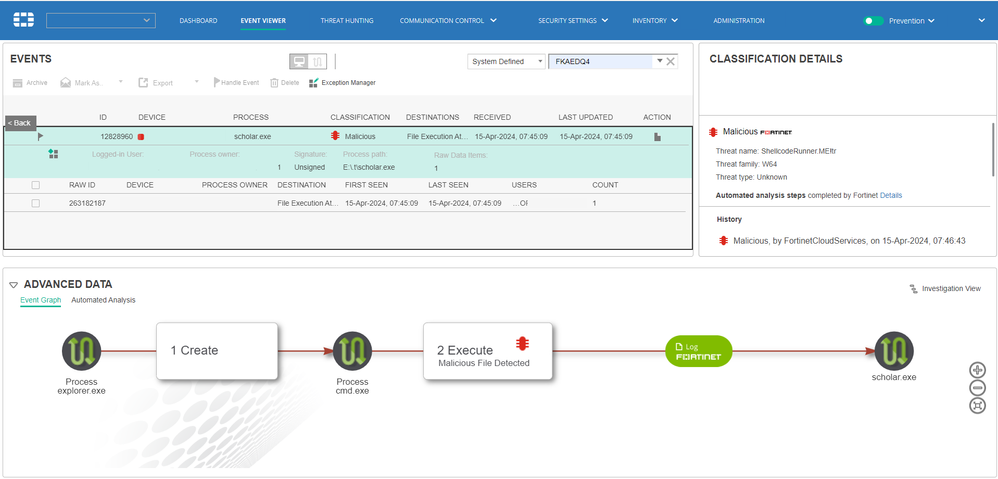Open the Administration tab
Screen dimensions: 998x479
[738, 21]
